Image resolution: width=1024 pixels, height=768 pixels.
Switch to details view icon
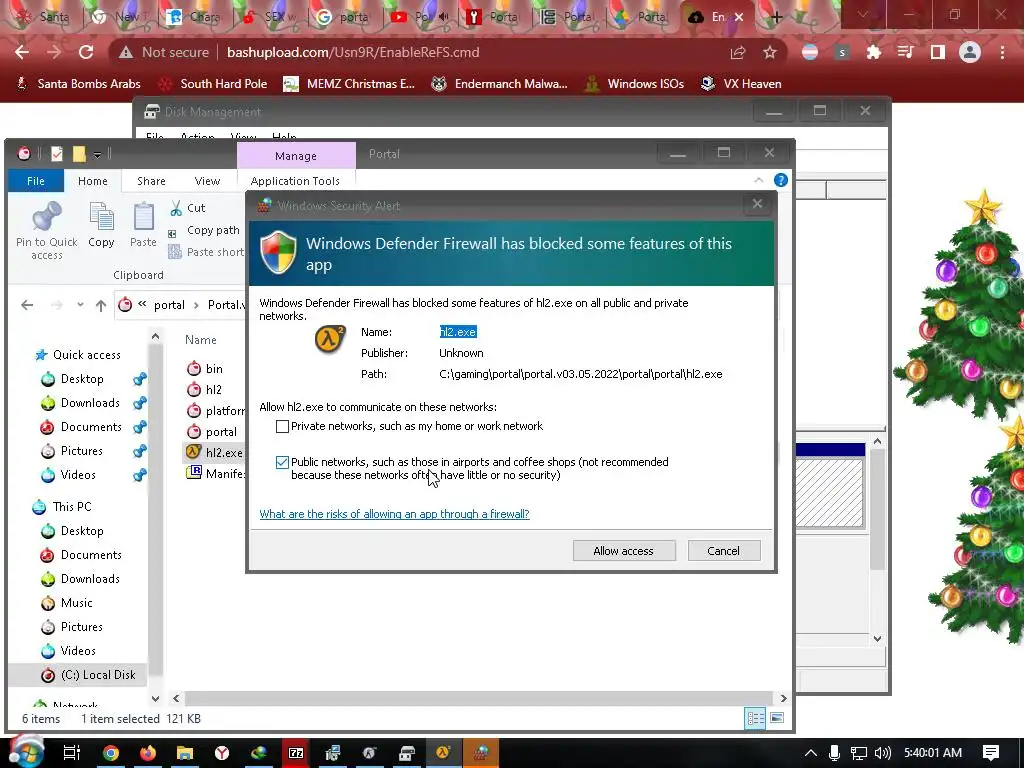coord(756,718)
